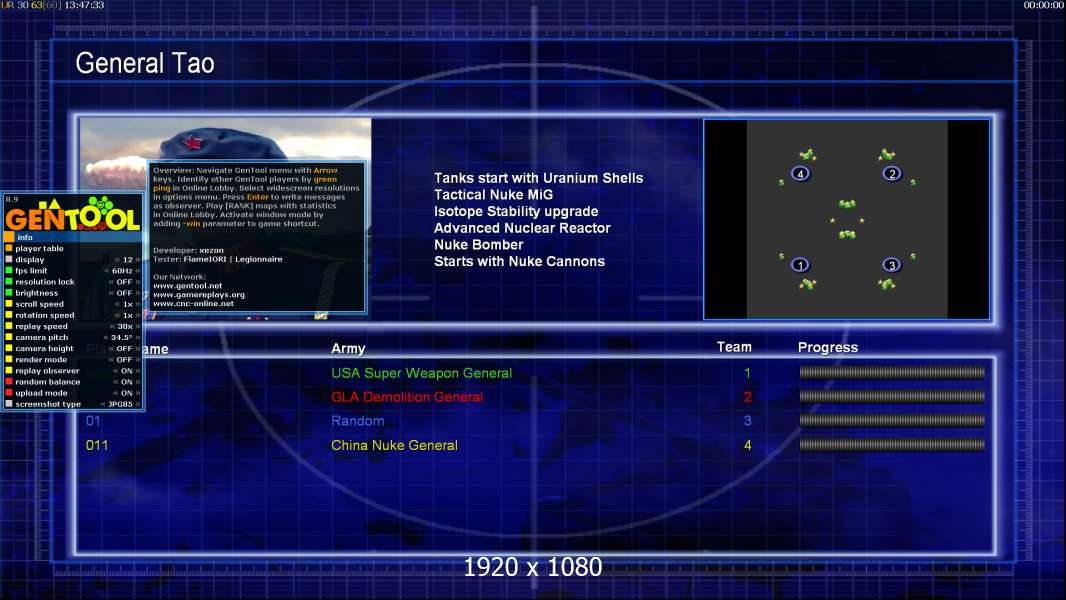Toggle resolution lock OFF value
The height and width of the screenshot is (600, 1066).
point(124,281)
